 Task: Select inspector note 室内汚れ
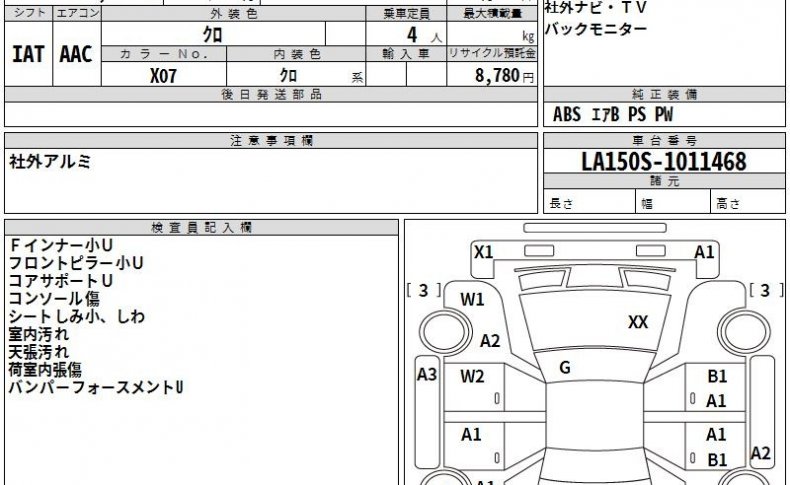(38, 334)
